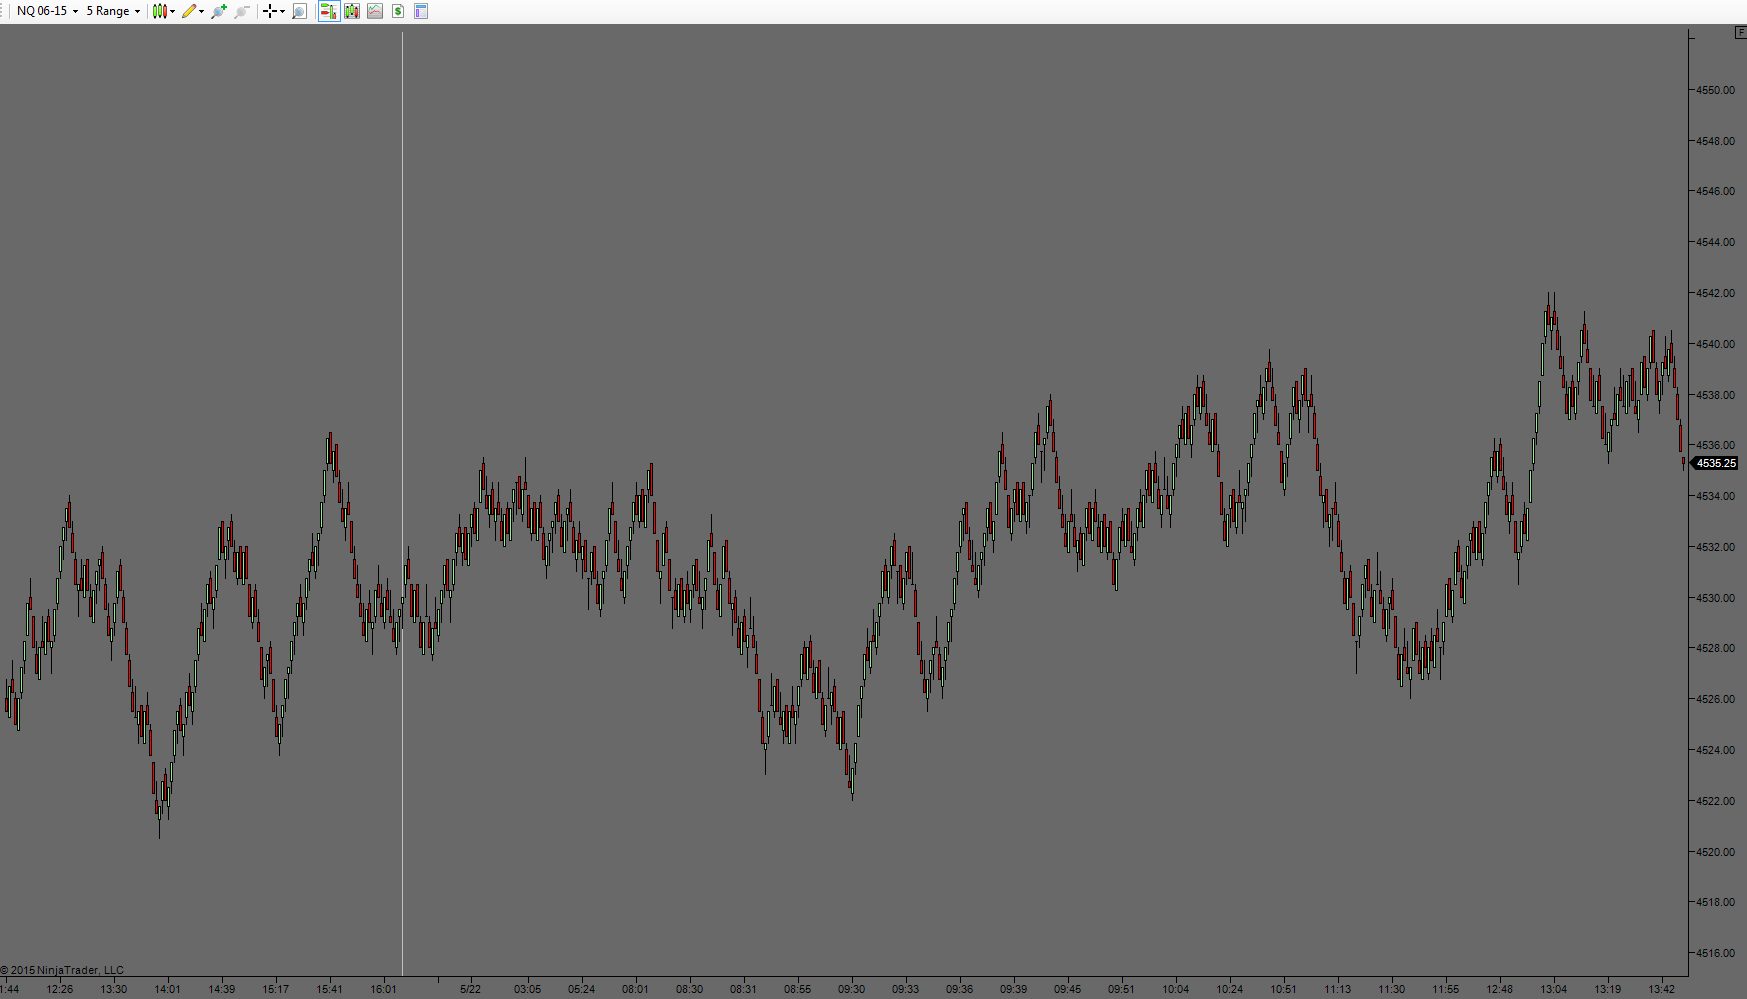Click the 09:30 time axis label
Viewport: 1747px width, 999px height.
(852, 989)
